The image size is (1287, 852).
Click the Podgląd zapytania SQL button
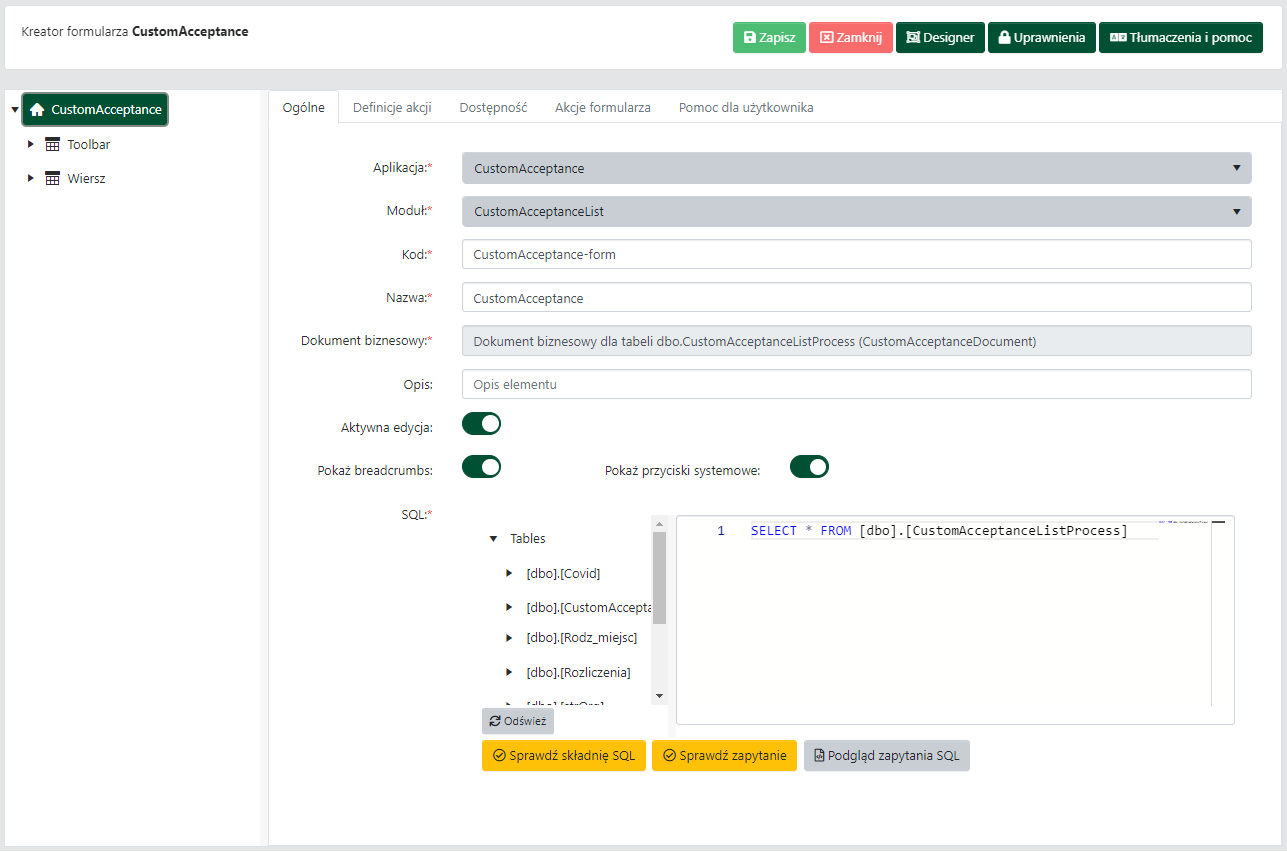(x=886, y=756)
